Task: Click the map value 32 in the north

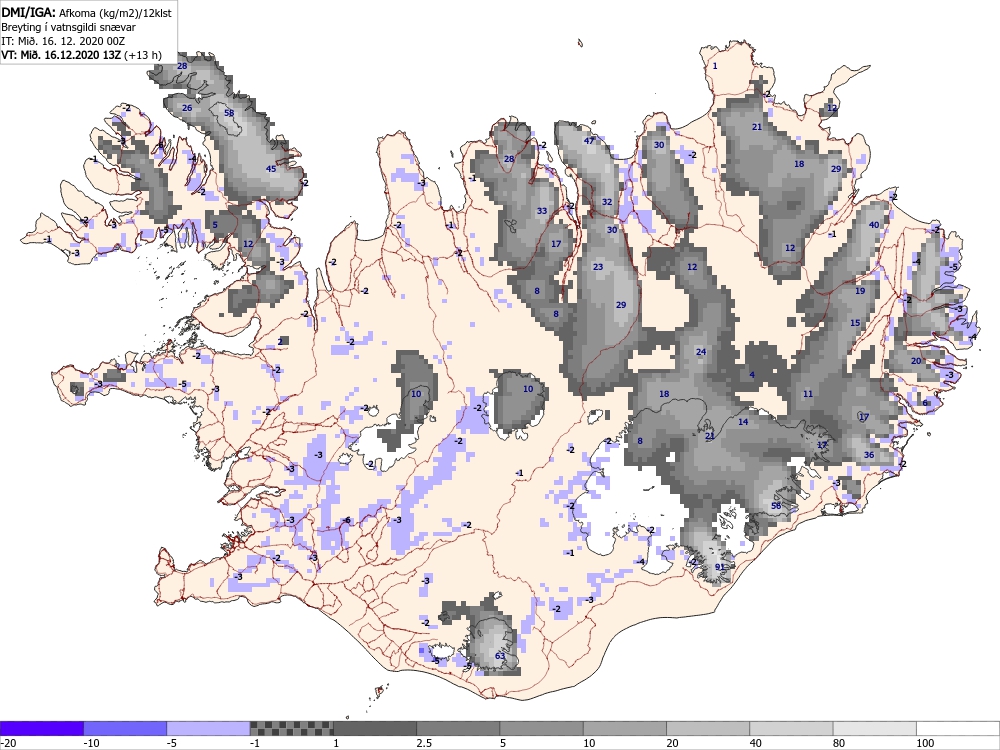Action: (607, 202)
